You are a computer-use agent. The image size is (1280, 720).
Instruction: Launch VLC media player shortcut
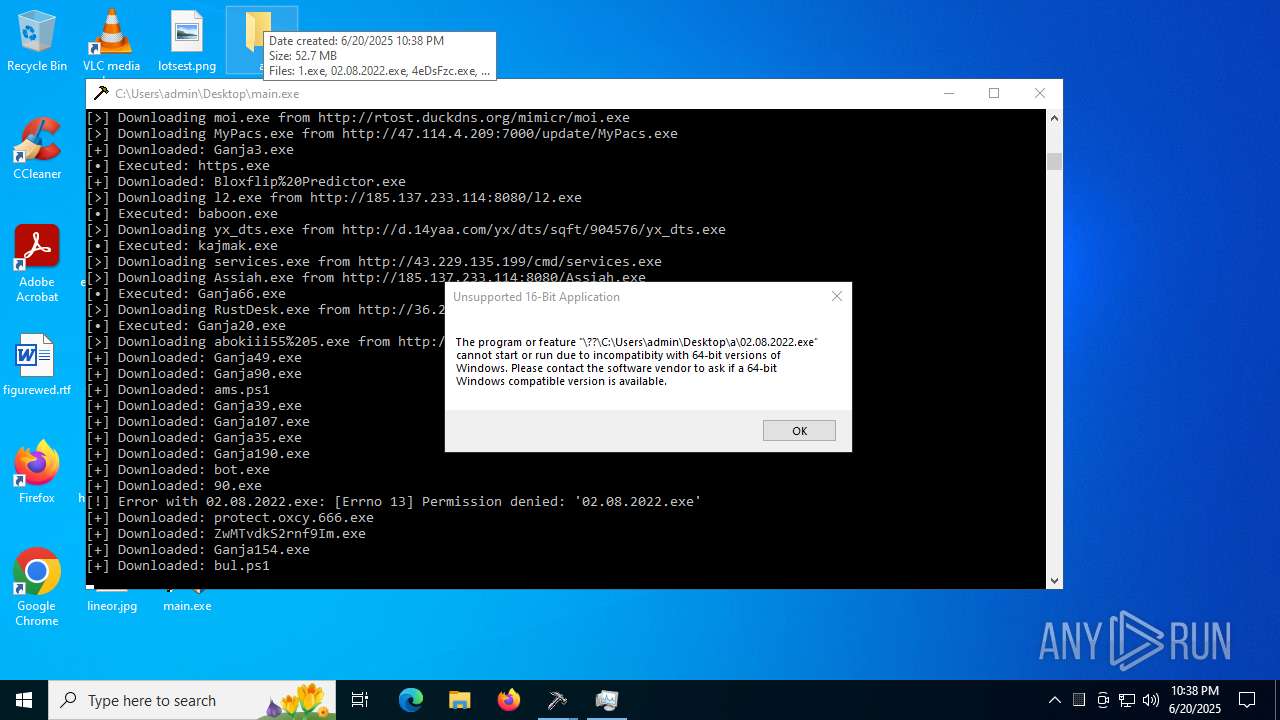pos(111,40)
